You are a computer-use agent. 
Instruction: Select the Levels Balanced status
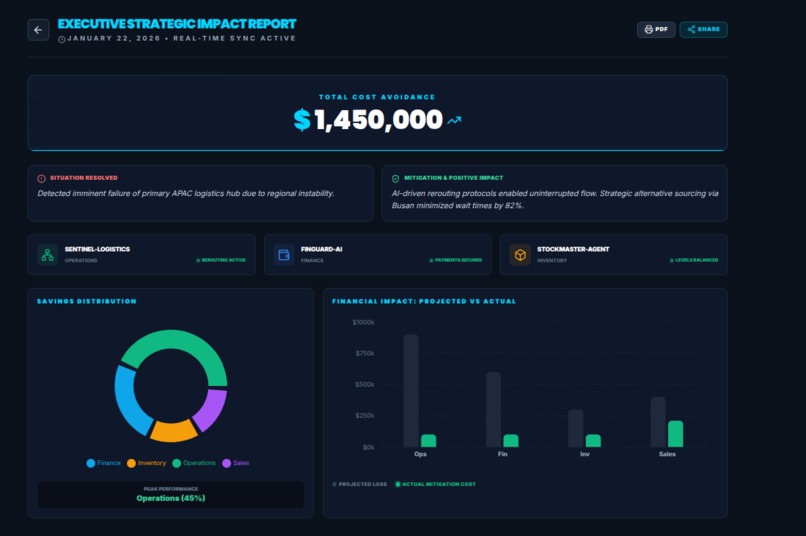coord(694,260)
